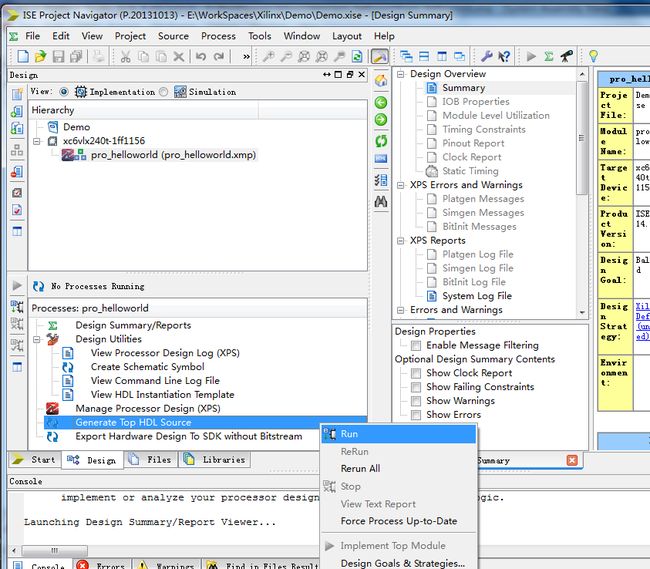Choose Rerun All in context menu
This screenshot has width=650, height=569.
[399, 469]
